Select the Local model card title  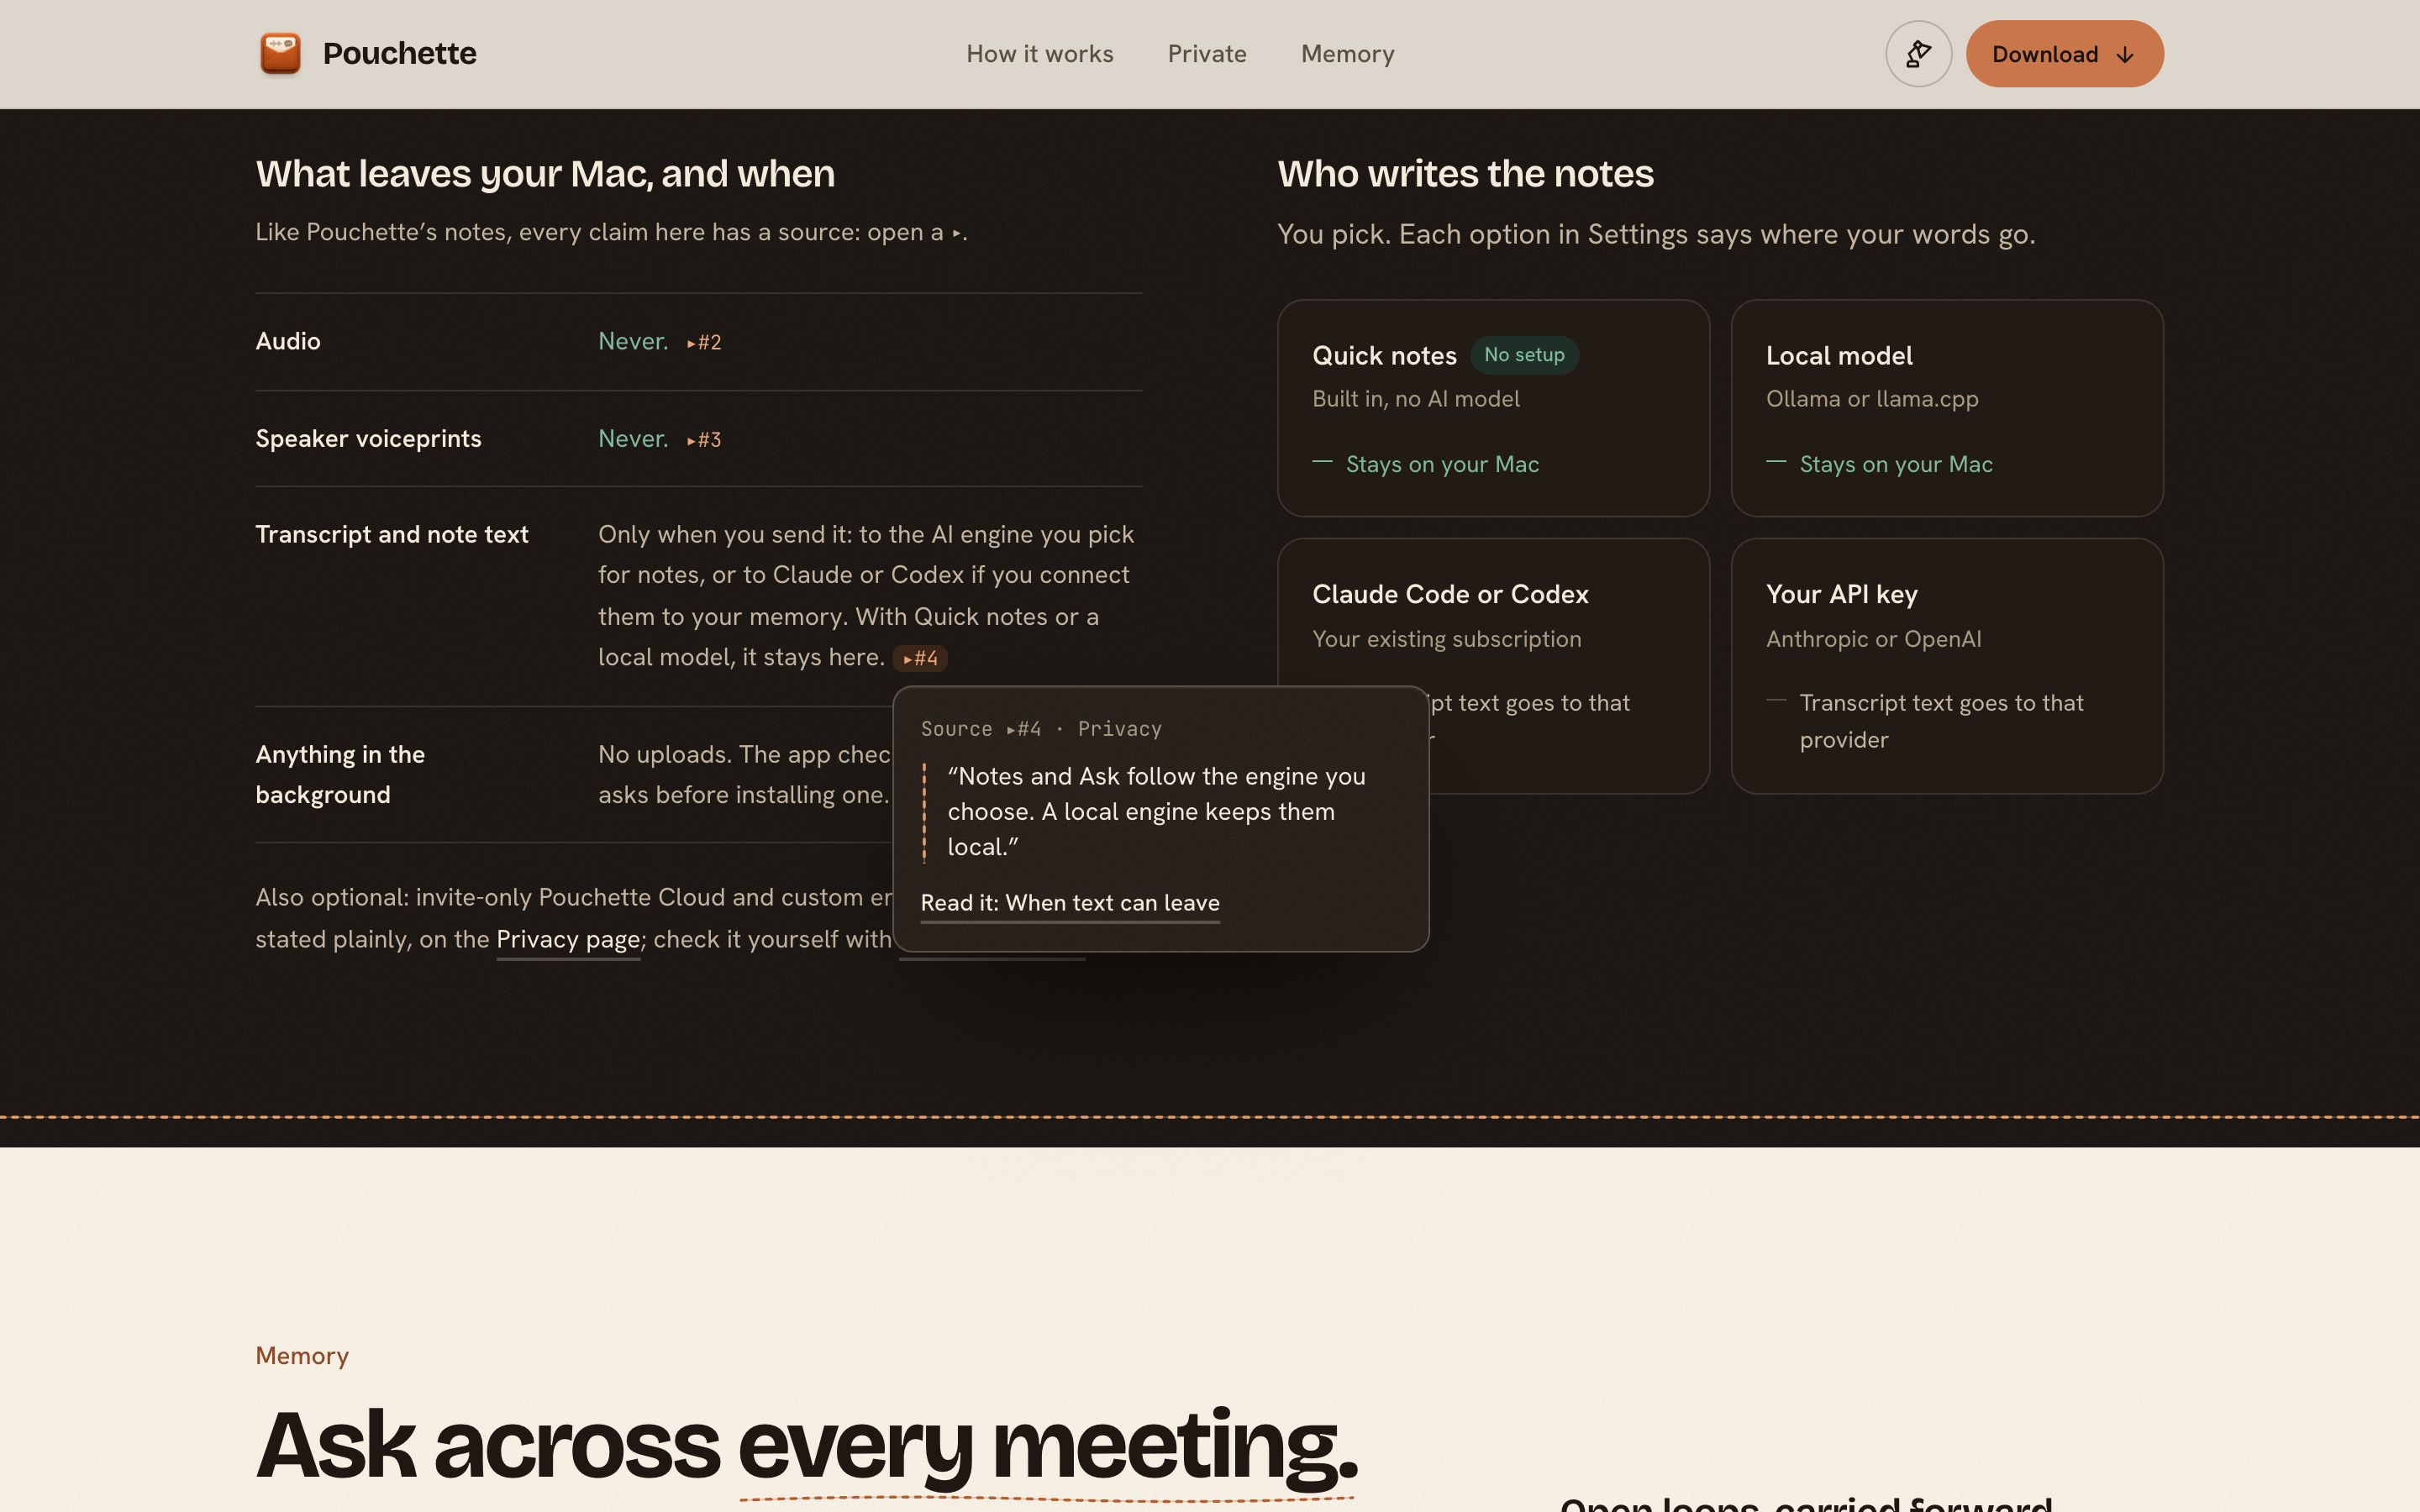click(1838, 355)
